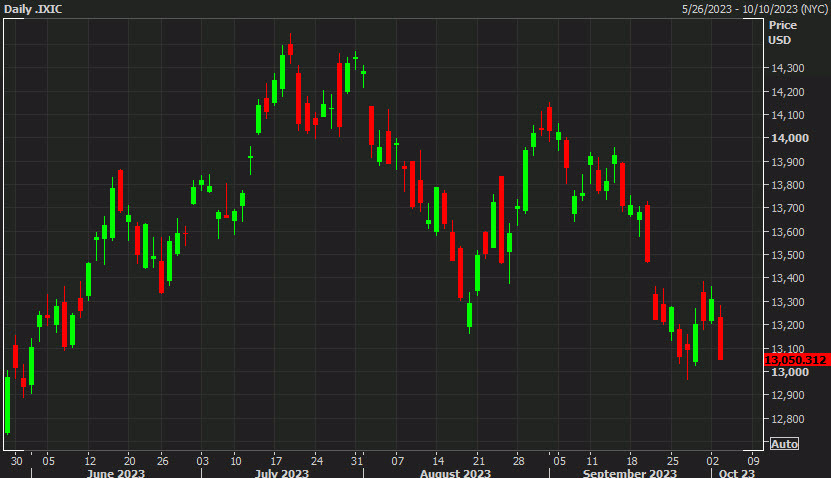Viewport: 831px width, 478px height.
Task: Click the 03 date tick in July
Action: pos(202,461)
